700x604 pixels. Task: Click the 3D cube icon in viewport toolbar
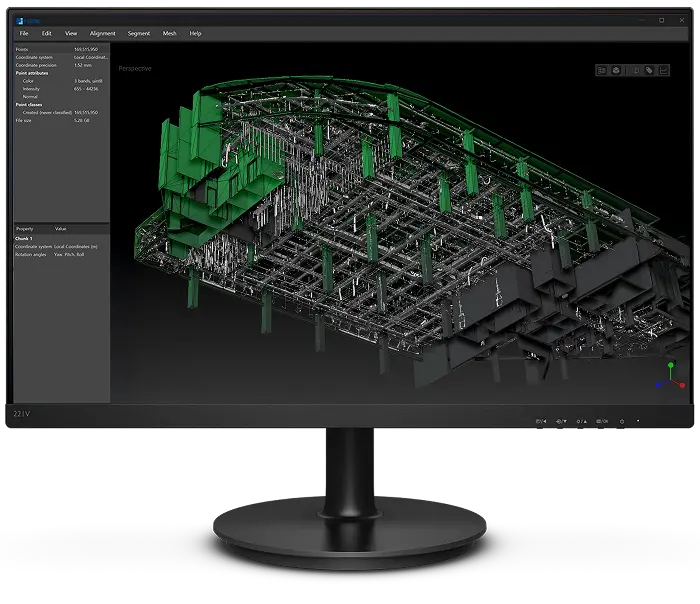[x=617, y=70]
